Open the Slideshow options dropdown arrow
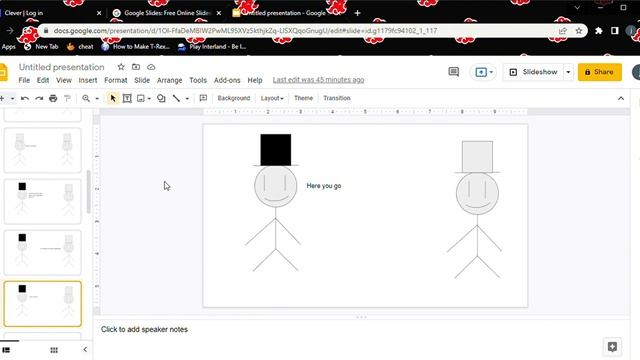Viewport: 640px width, 360px height. tap(568, 72)
